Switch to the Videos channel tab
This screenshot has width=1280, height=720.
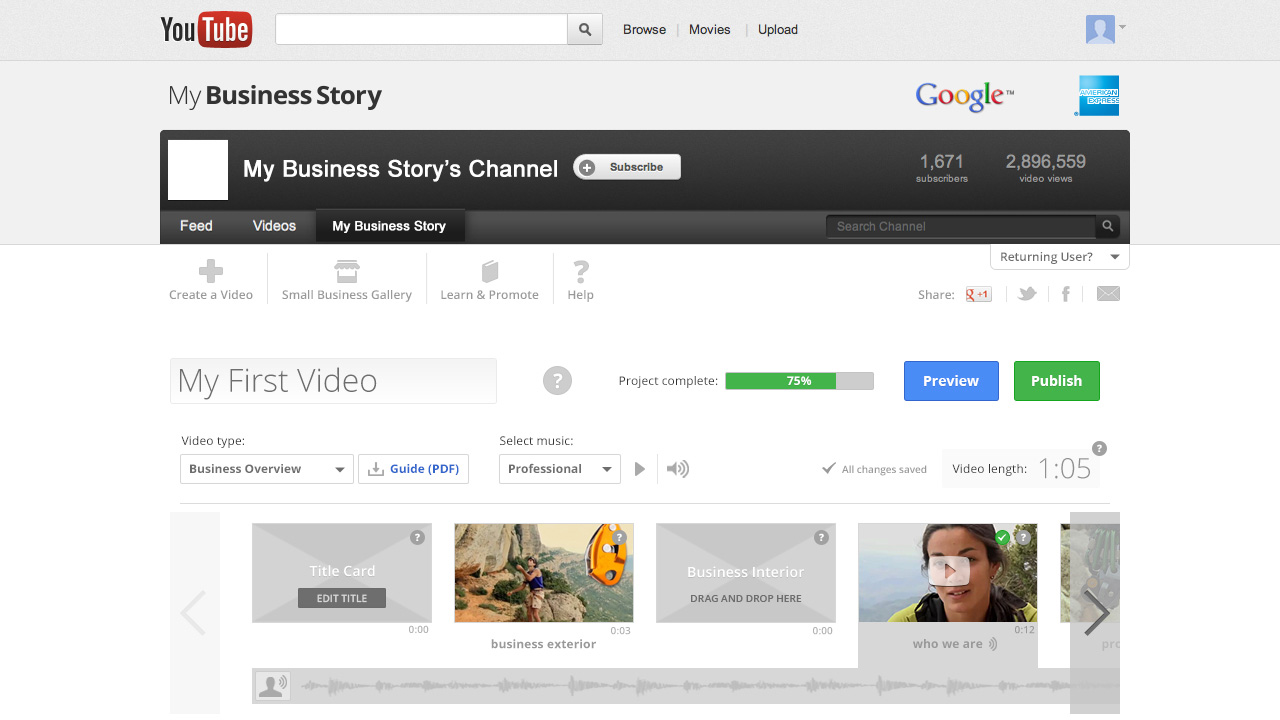pyautogui.click(x=274, y=226)
